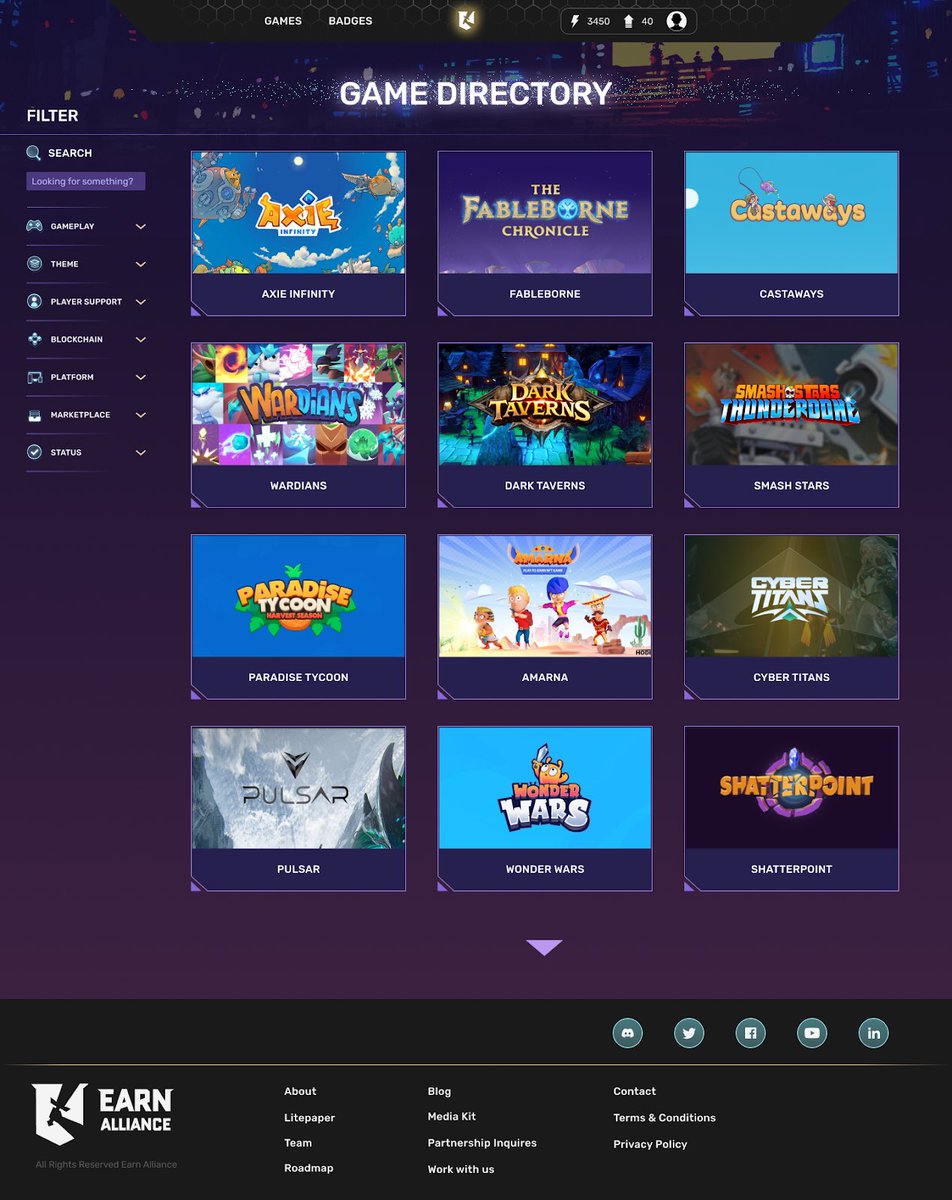
Task: Open the Wardians game card
Action: click(298, 425)
